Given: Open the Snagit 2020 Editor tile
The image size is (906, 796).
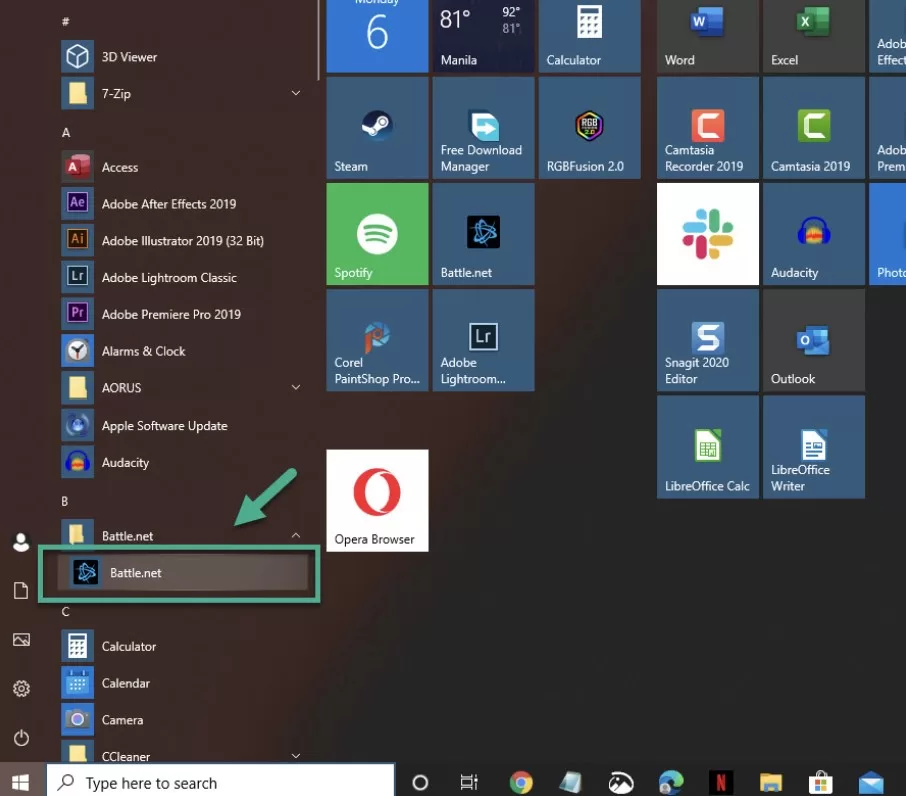Looking at the screenshot, I should pyautogui.click(x=708, y=340).
